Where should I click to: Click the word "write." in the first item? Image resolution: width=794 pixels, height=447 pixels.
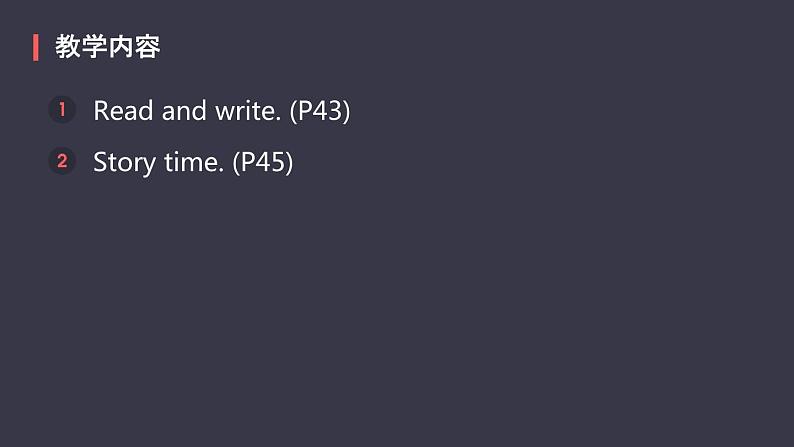pyautogui.click(x=247, y=111)
